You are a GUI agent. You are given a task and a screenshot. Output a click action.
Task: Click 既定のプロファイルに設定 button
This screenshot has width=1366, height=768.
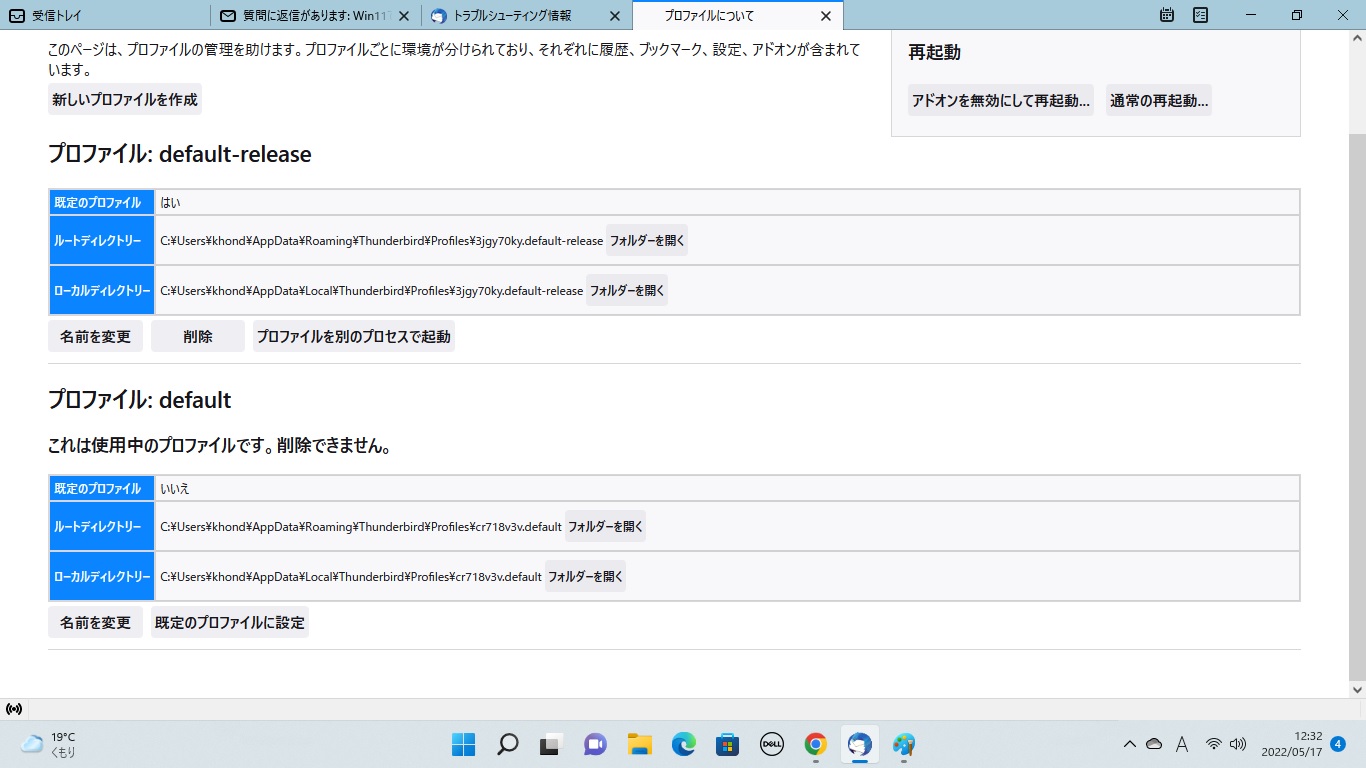click(x=229, y=623)
